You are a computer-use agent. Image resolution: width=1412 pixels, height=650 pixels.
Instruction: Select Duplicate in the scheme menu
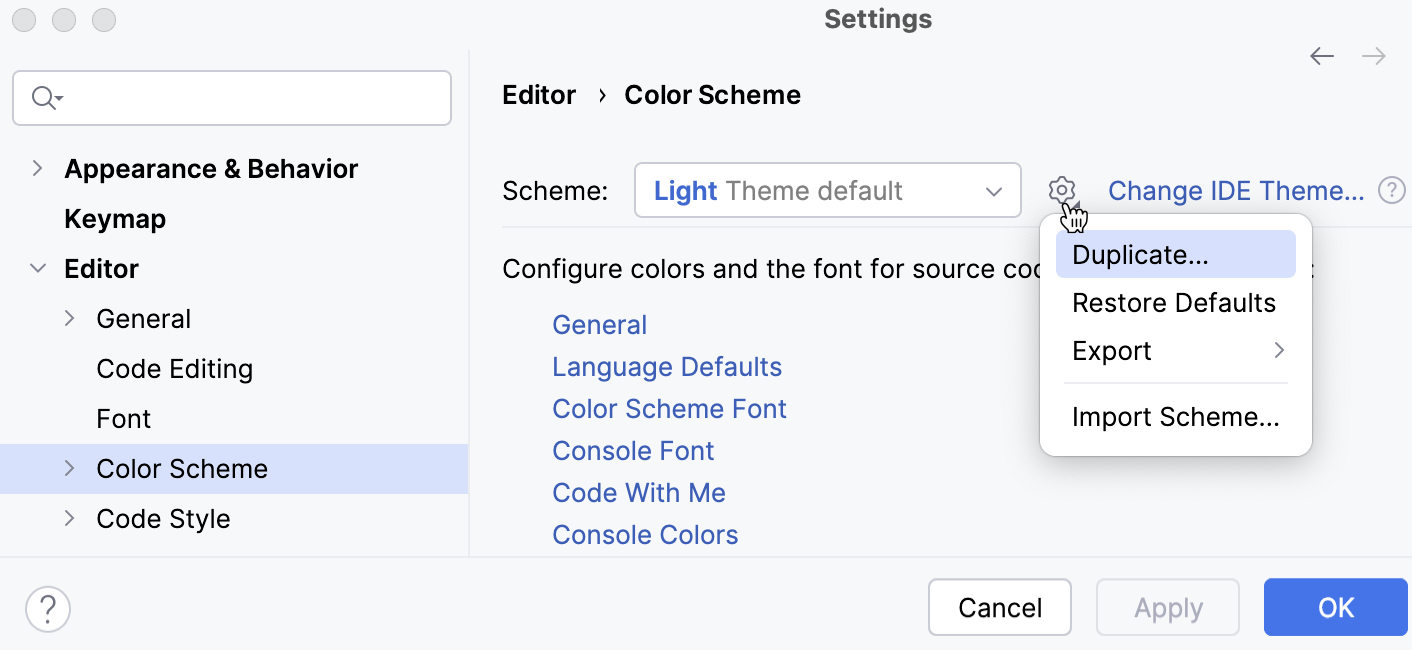click(x=1139, y=254)
